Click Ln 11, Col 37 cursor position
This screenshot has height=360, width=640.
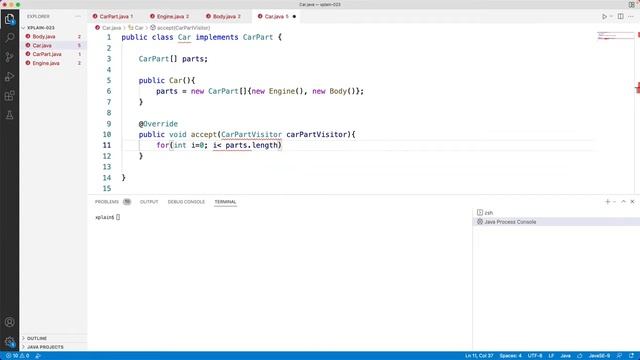point(479,356)
